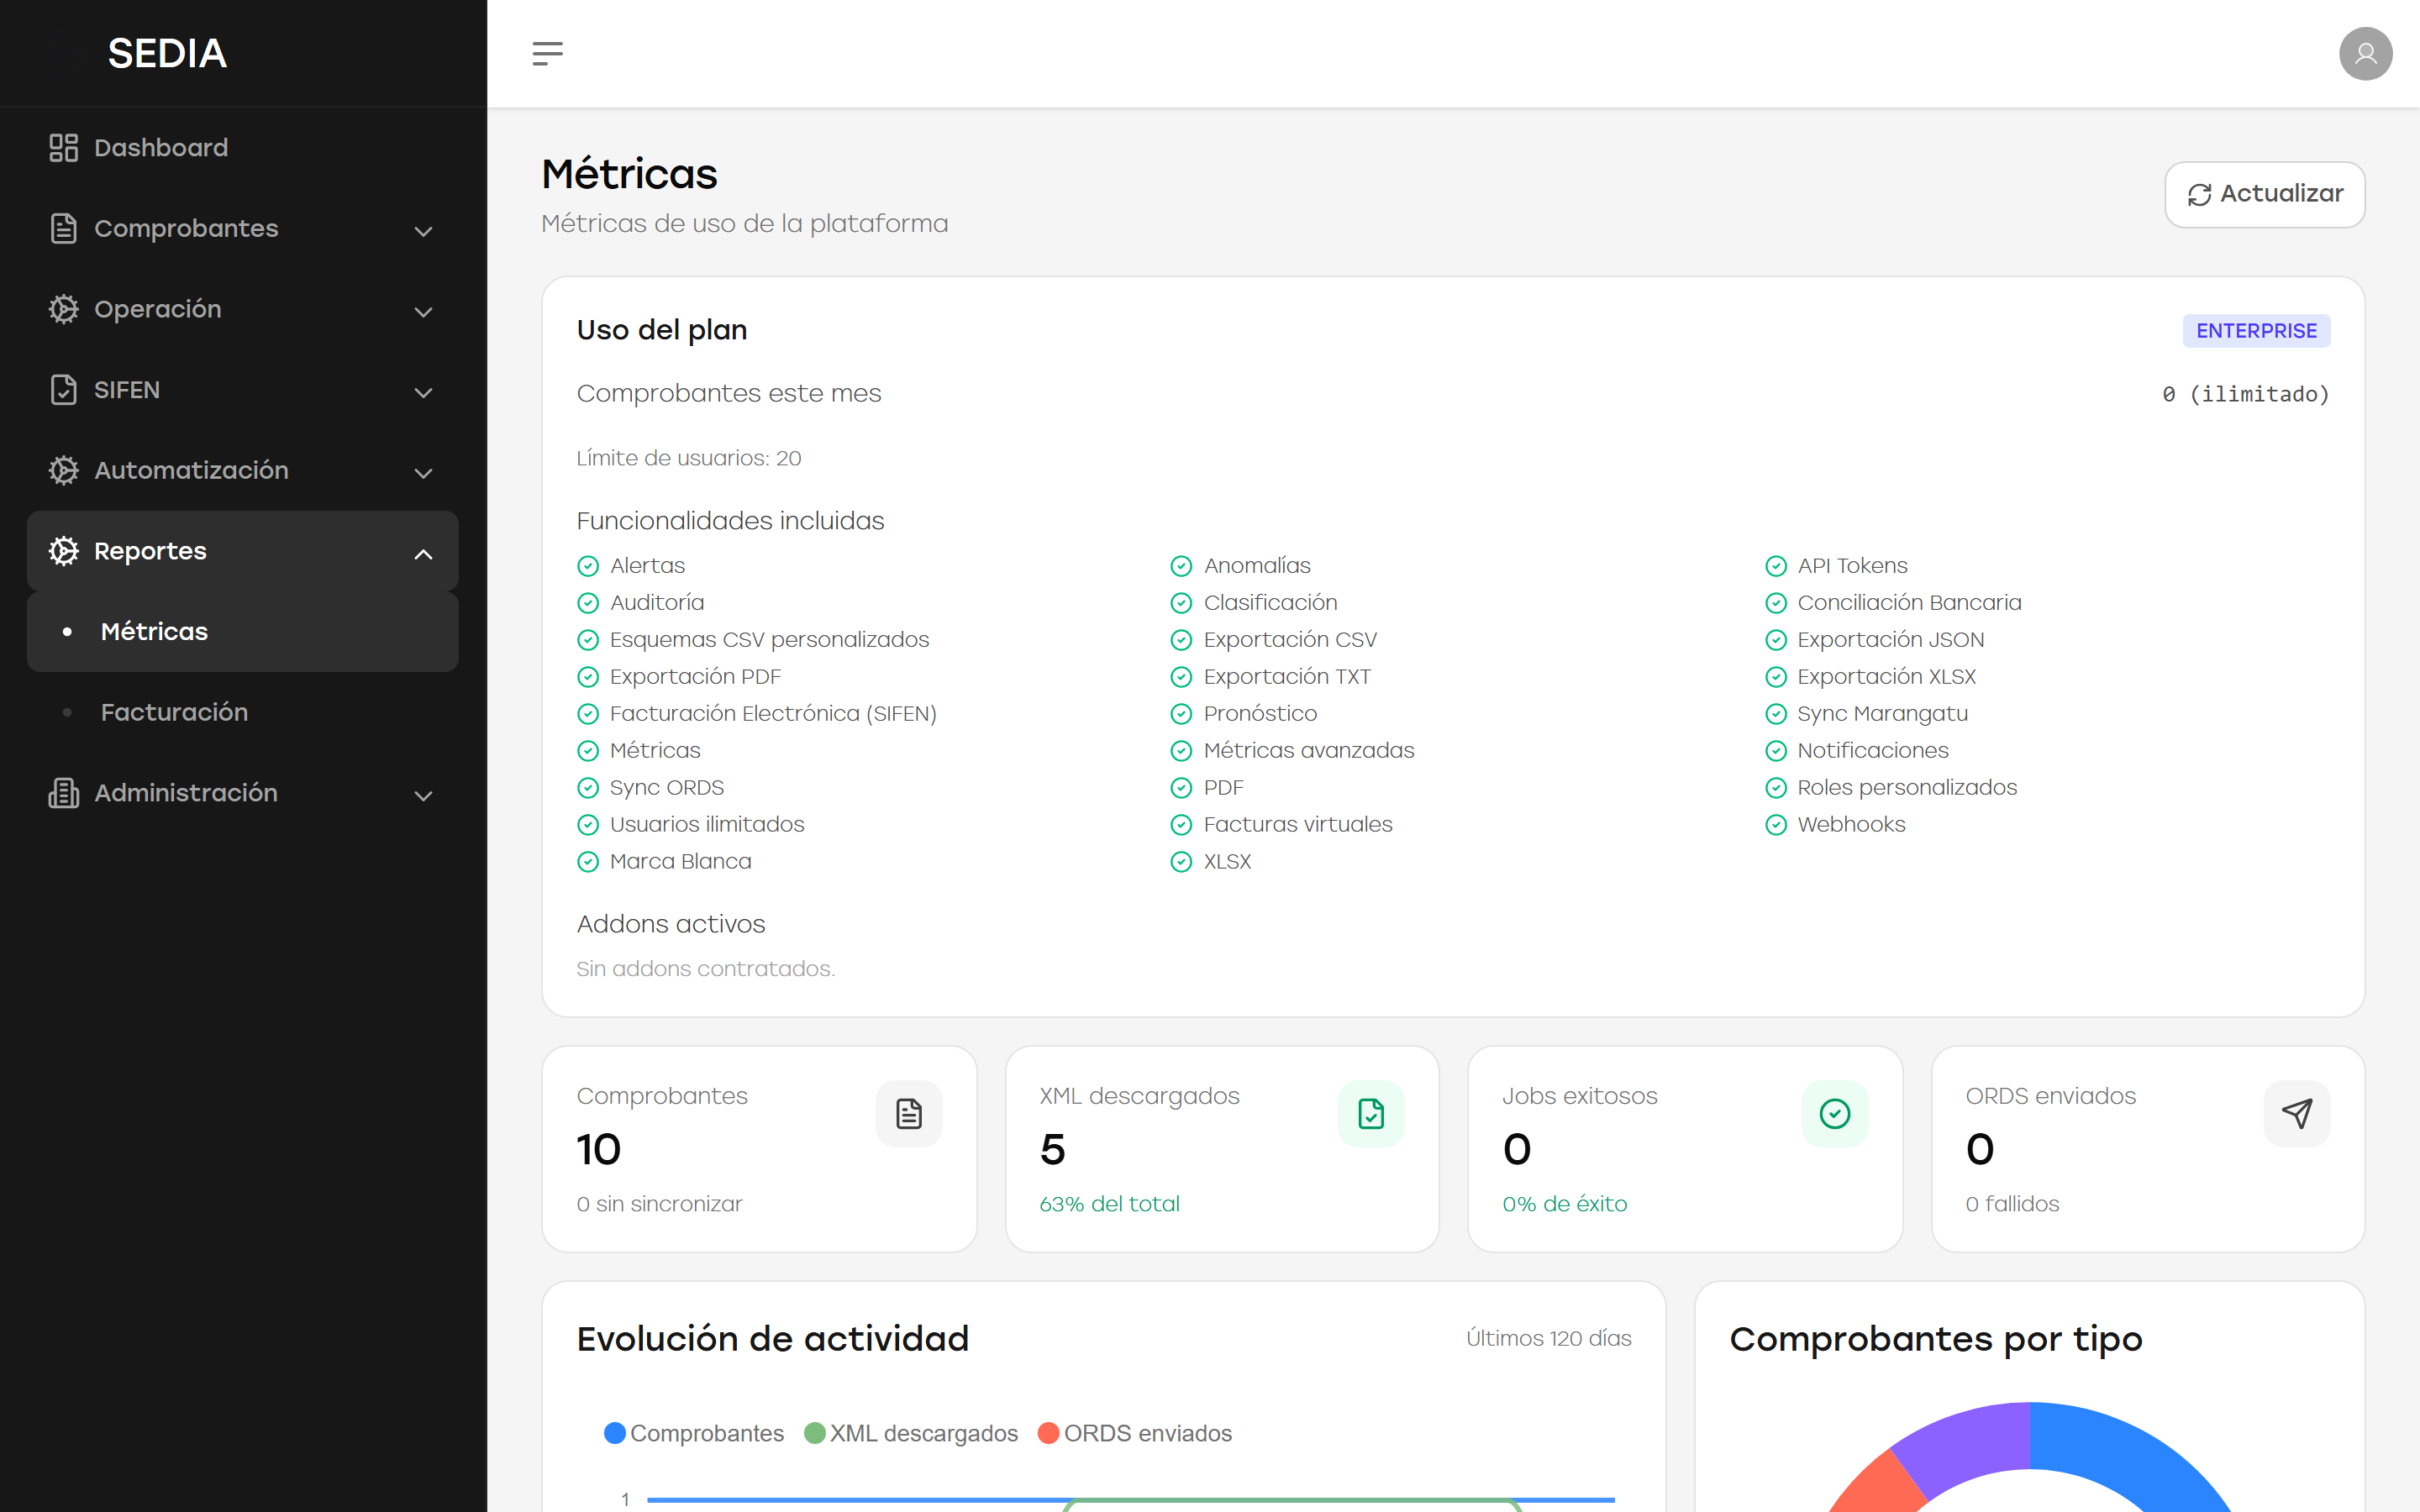Viewport: 2420px width, 1512px height.
Task: Toggle Comprobantes blue legend swatch
Action: [x=615, y=1433]
